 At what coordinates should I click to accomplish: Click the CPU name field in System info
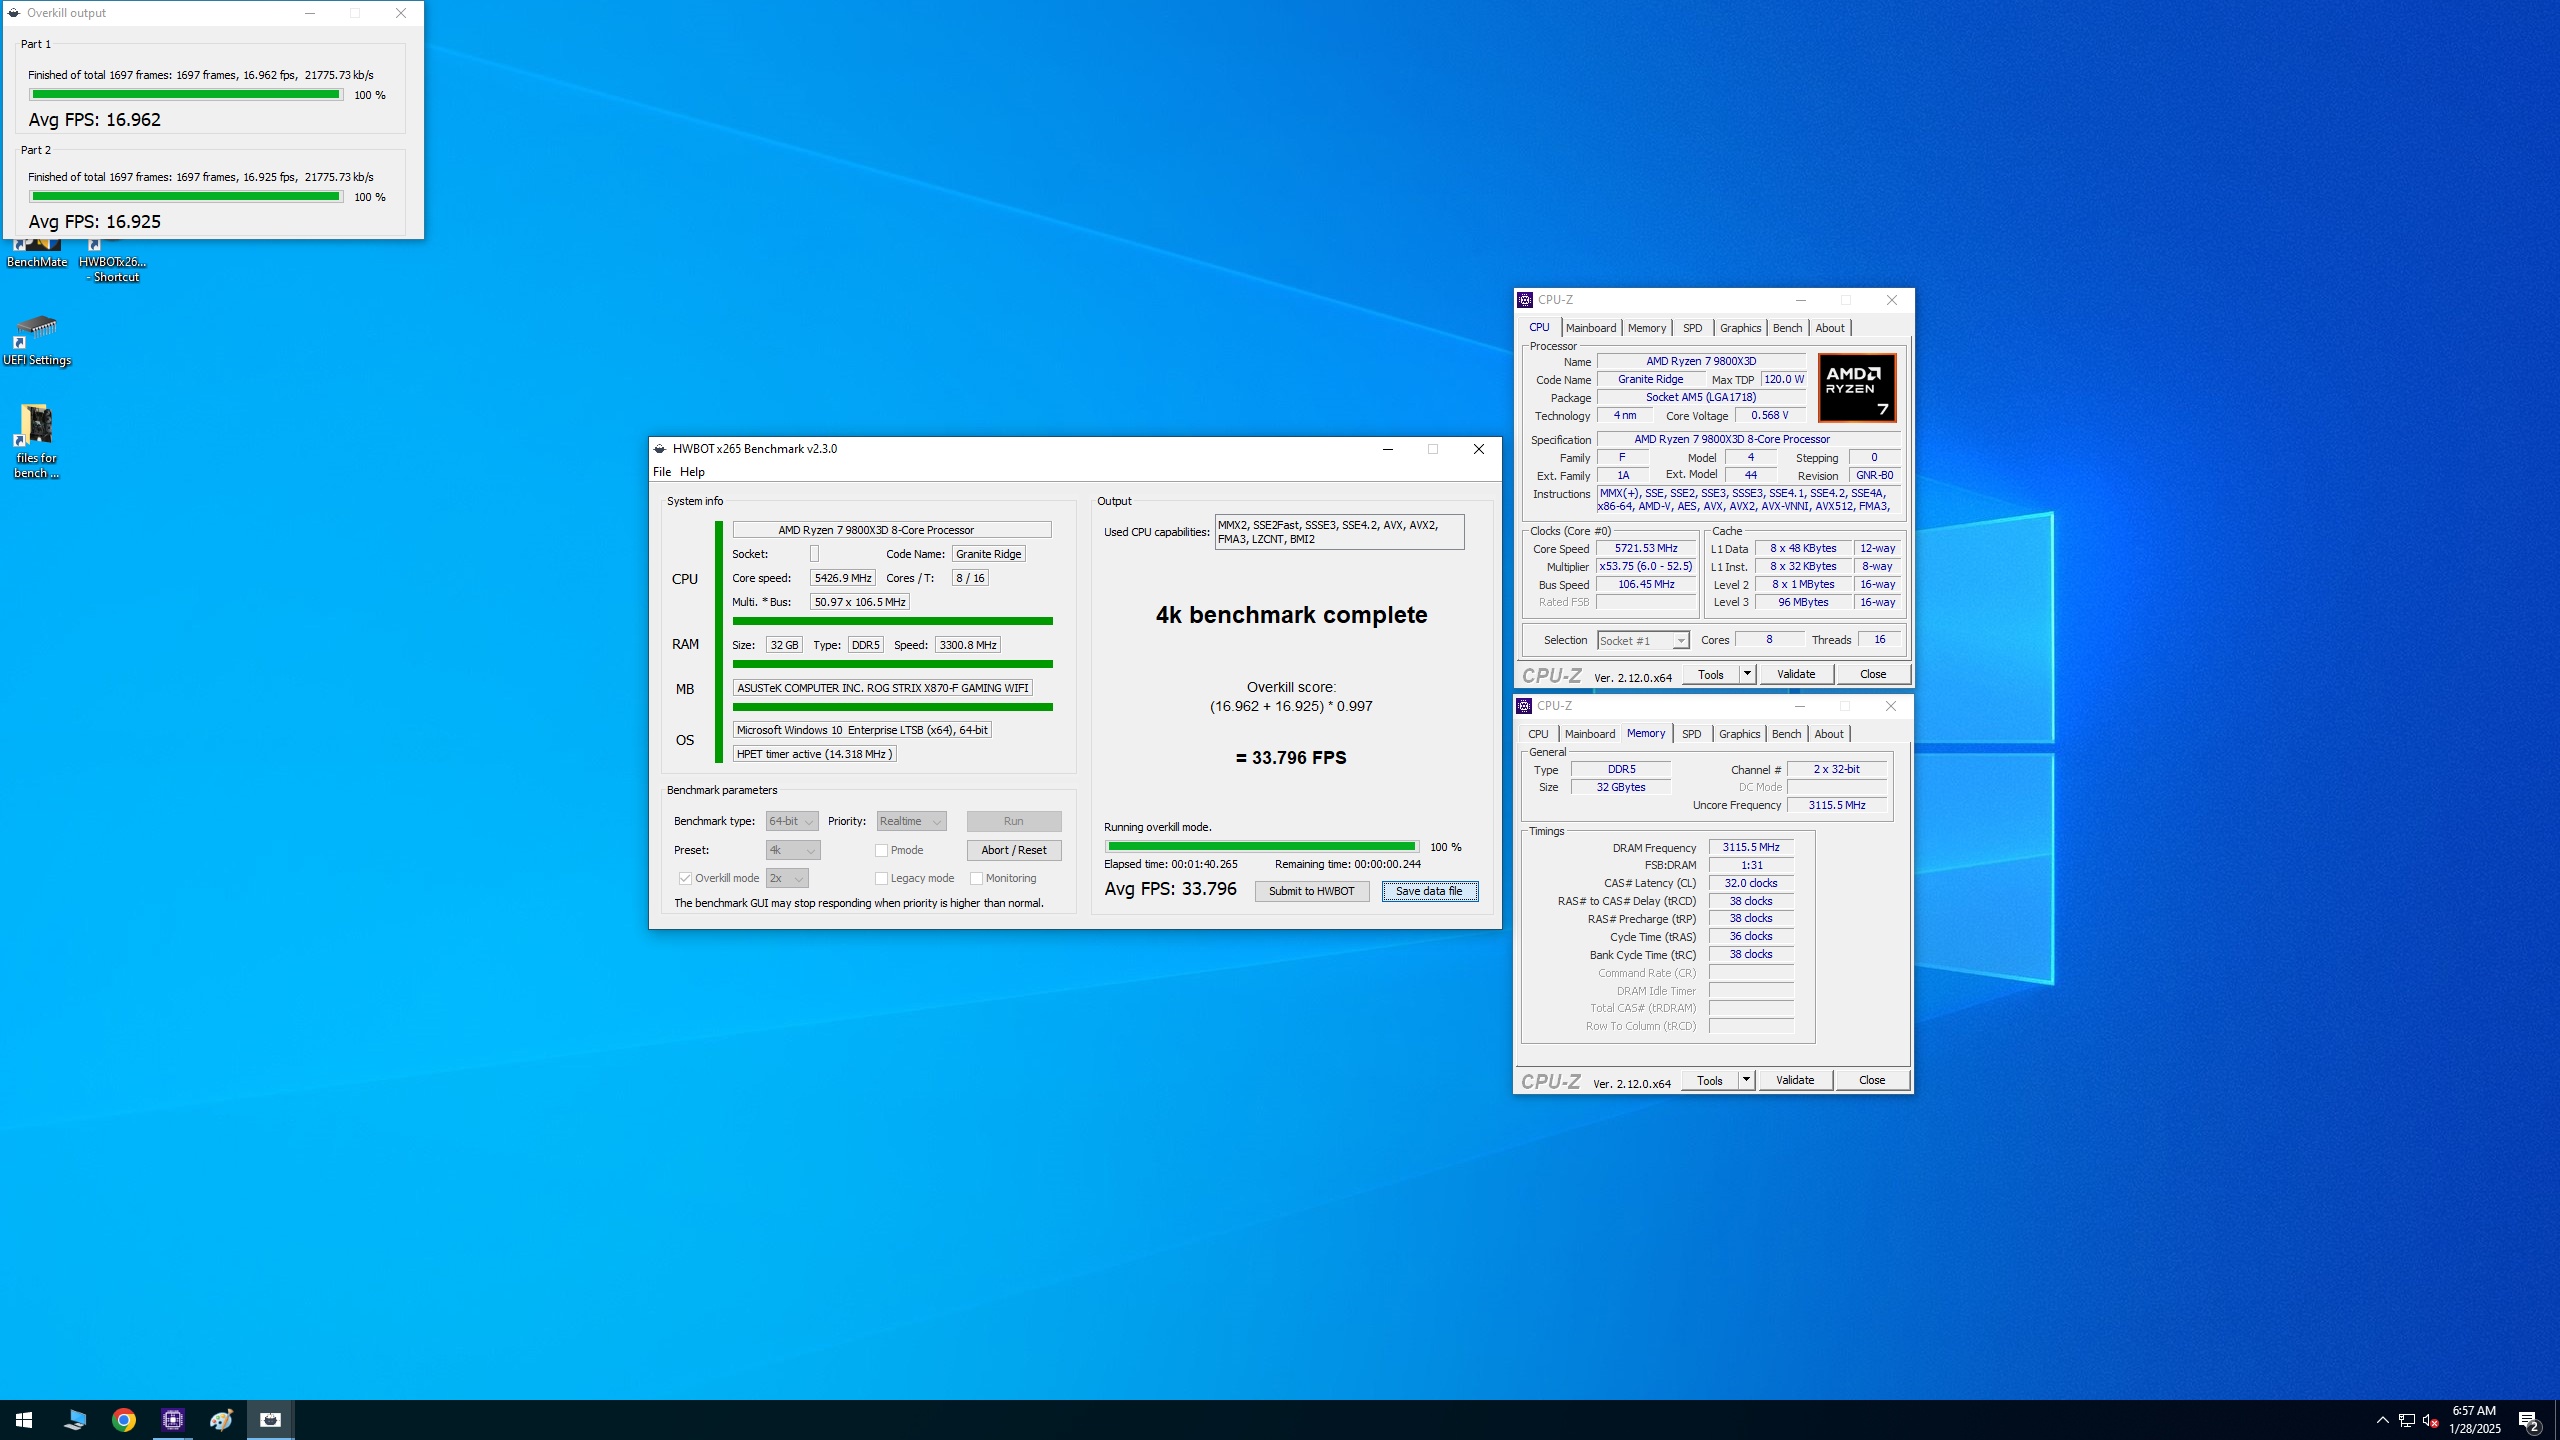(x=891, y=530)
